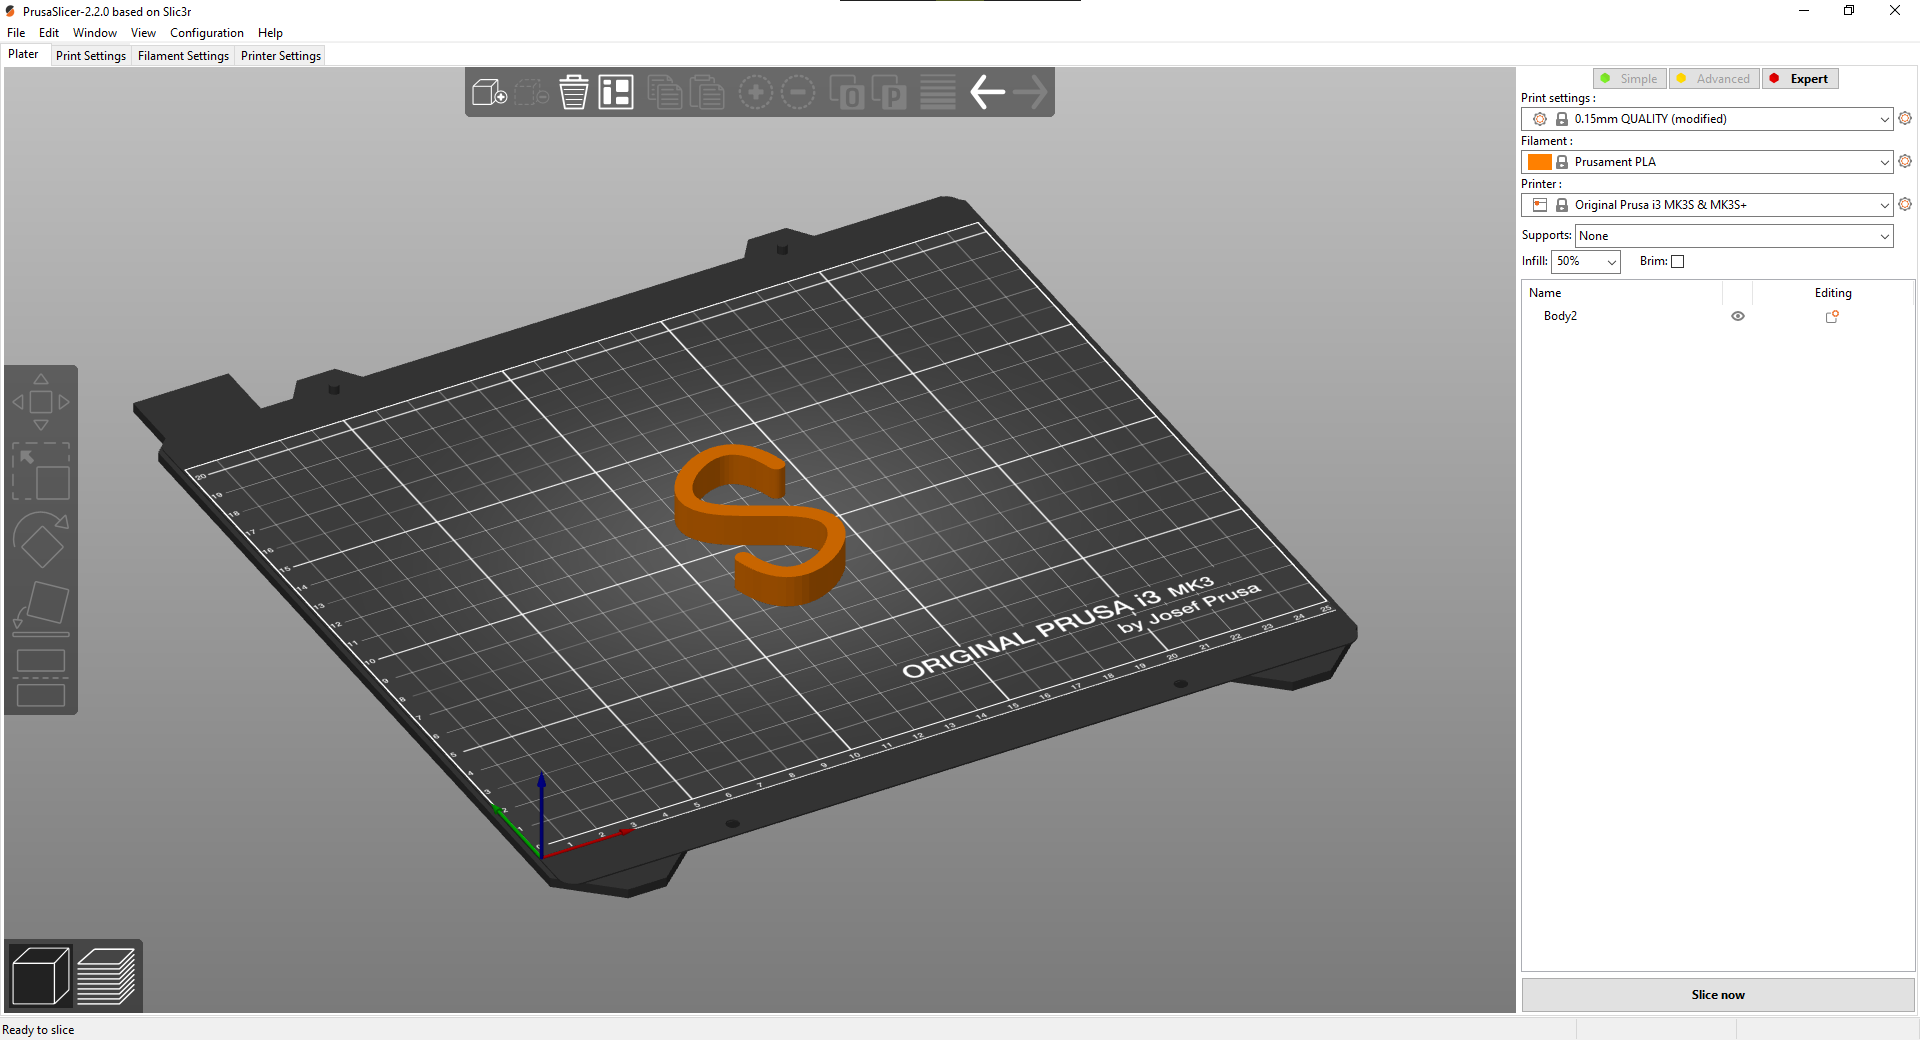Image resolution: width=1920 pixels, height=1040 pixels.
Task: Click the Slice now button
Action: (x=1718, y=995)
